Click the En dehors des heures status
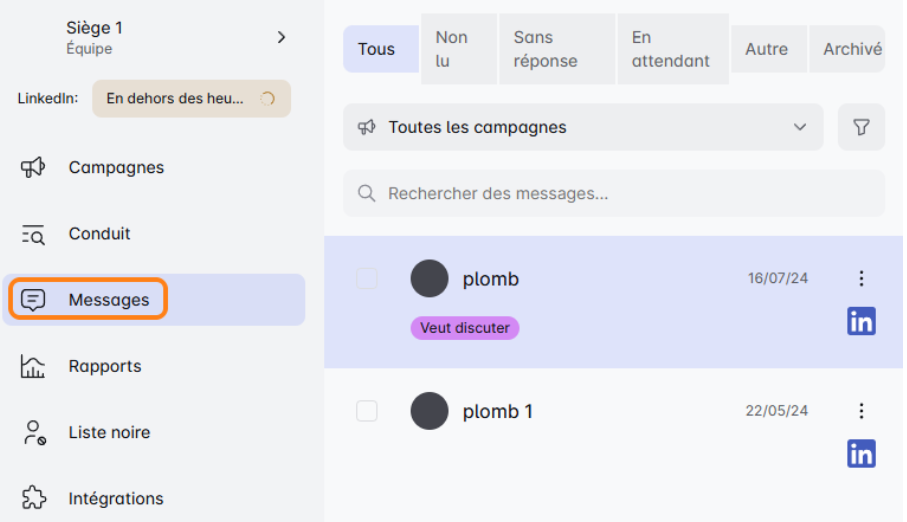The image size is (907, 522). coord(191,99)
